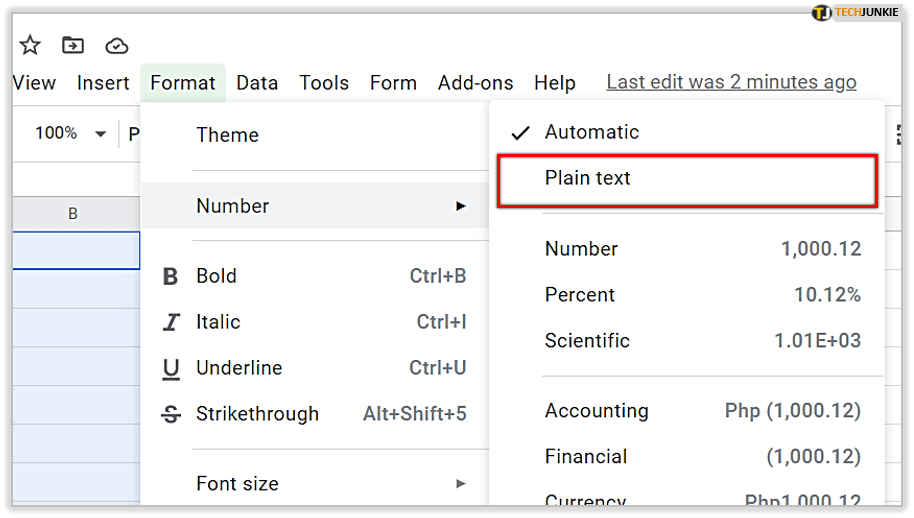Click the move to folder icon

73,45
